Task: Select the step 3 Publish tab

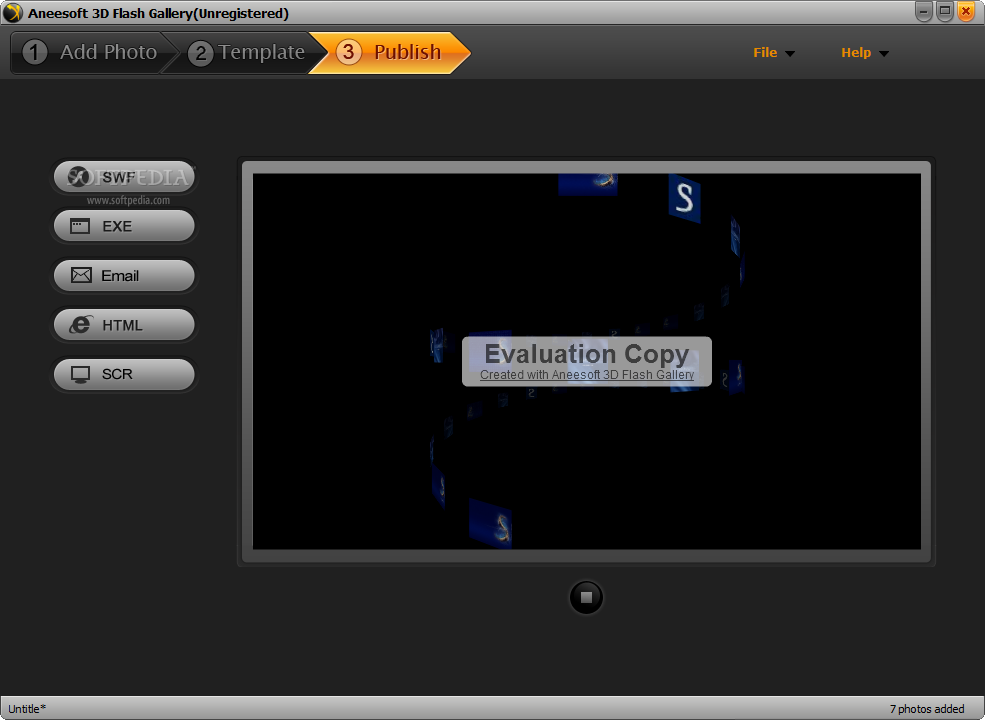Action: [389, 52]
